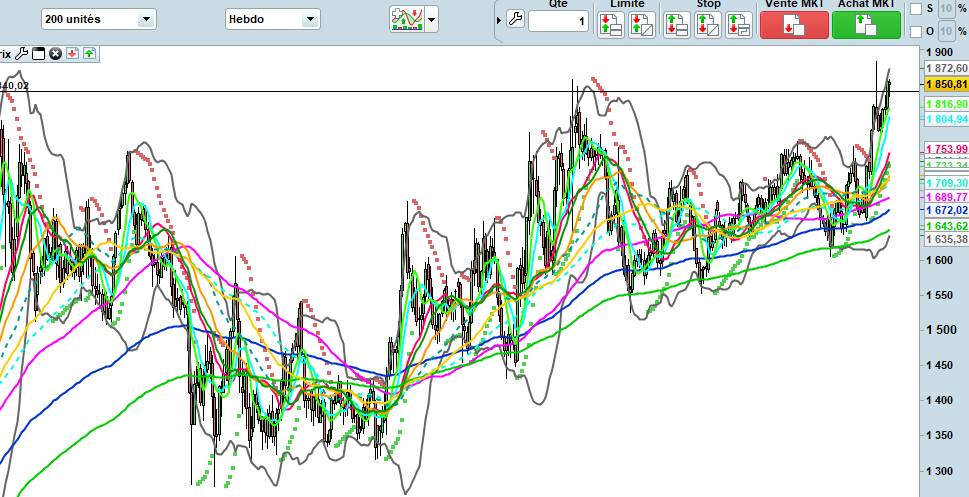Click the blue 1 672,02 label

946,211
